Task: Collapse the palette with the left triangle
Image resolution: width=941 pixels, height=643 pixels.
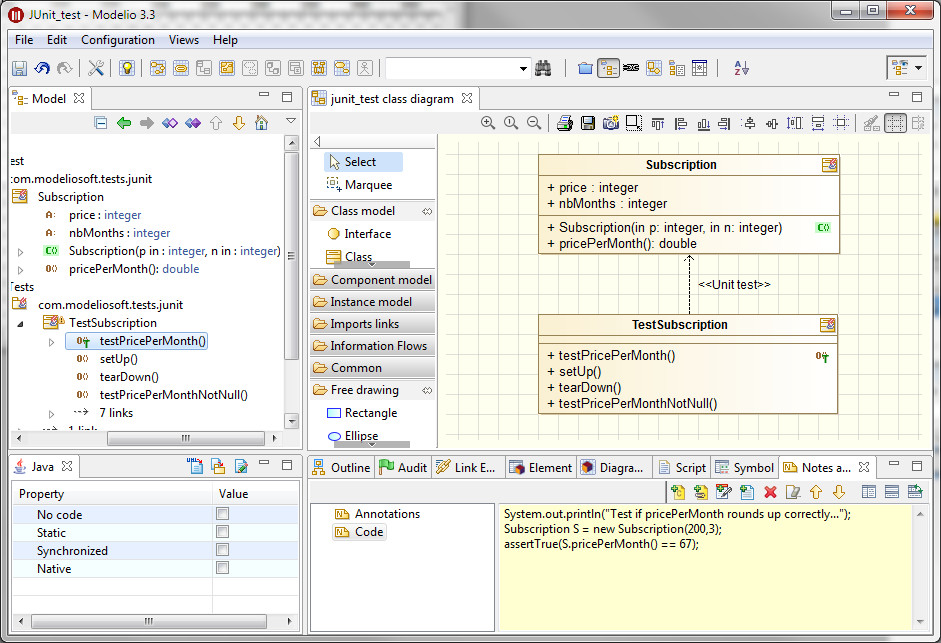Action: click(317, 141)
